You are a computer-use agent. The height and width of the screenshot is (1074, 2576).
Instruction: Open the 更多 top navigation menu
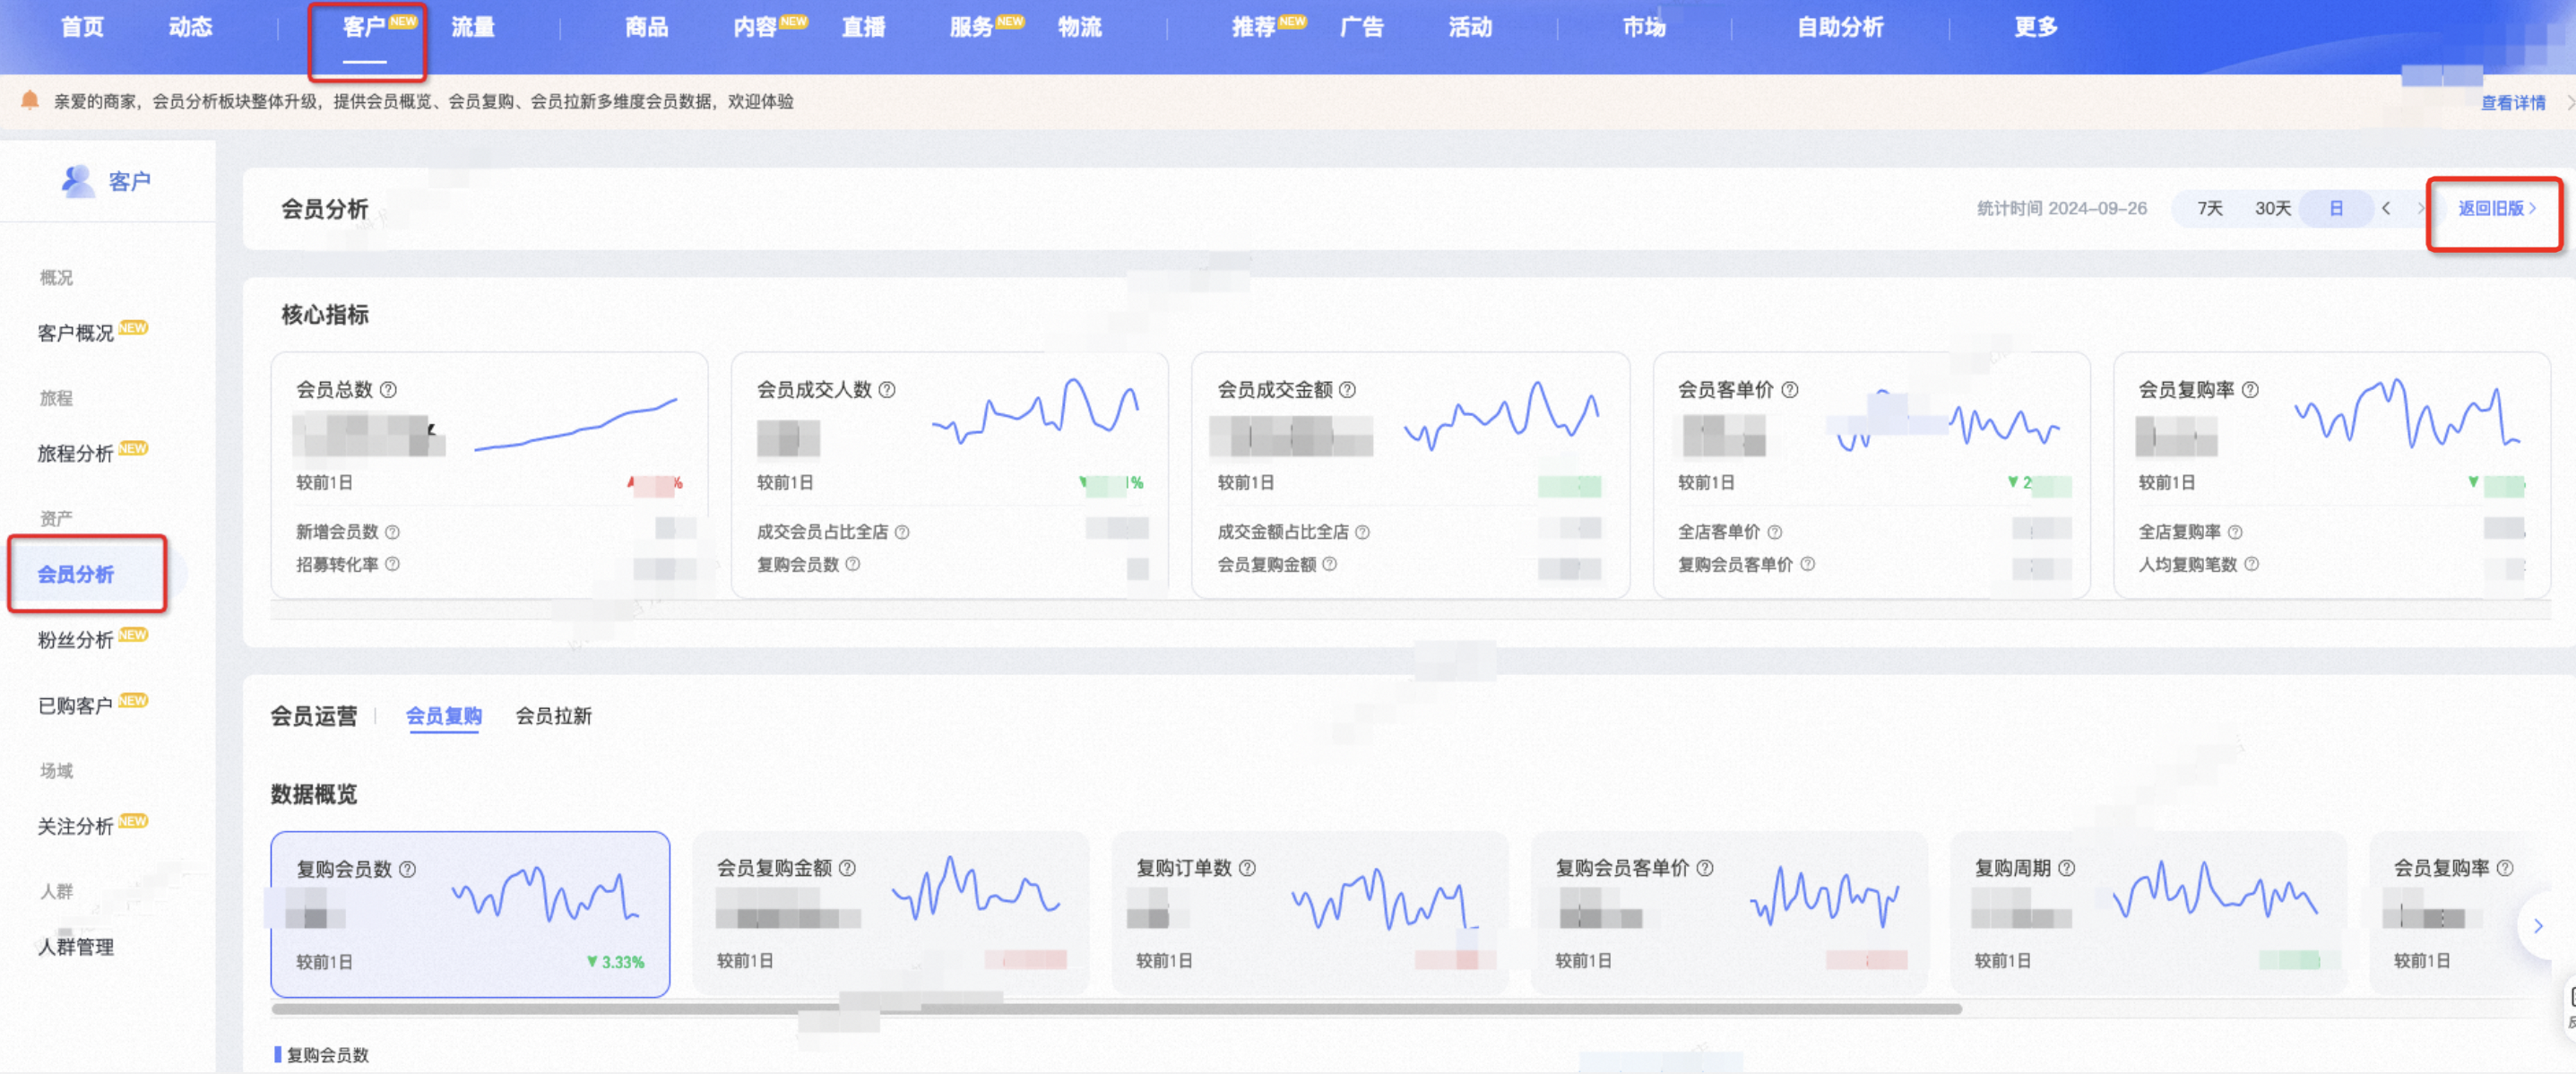click(2036, 27)
